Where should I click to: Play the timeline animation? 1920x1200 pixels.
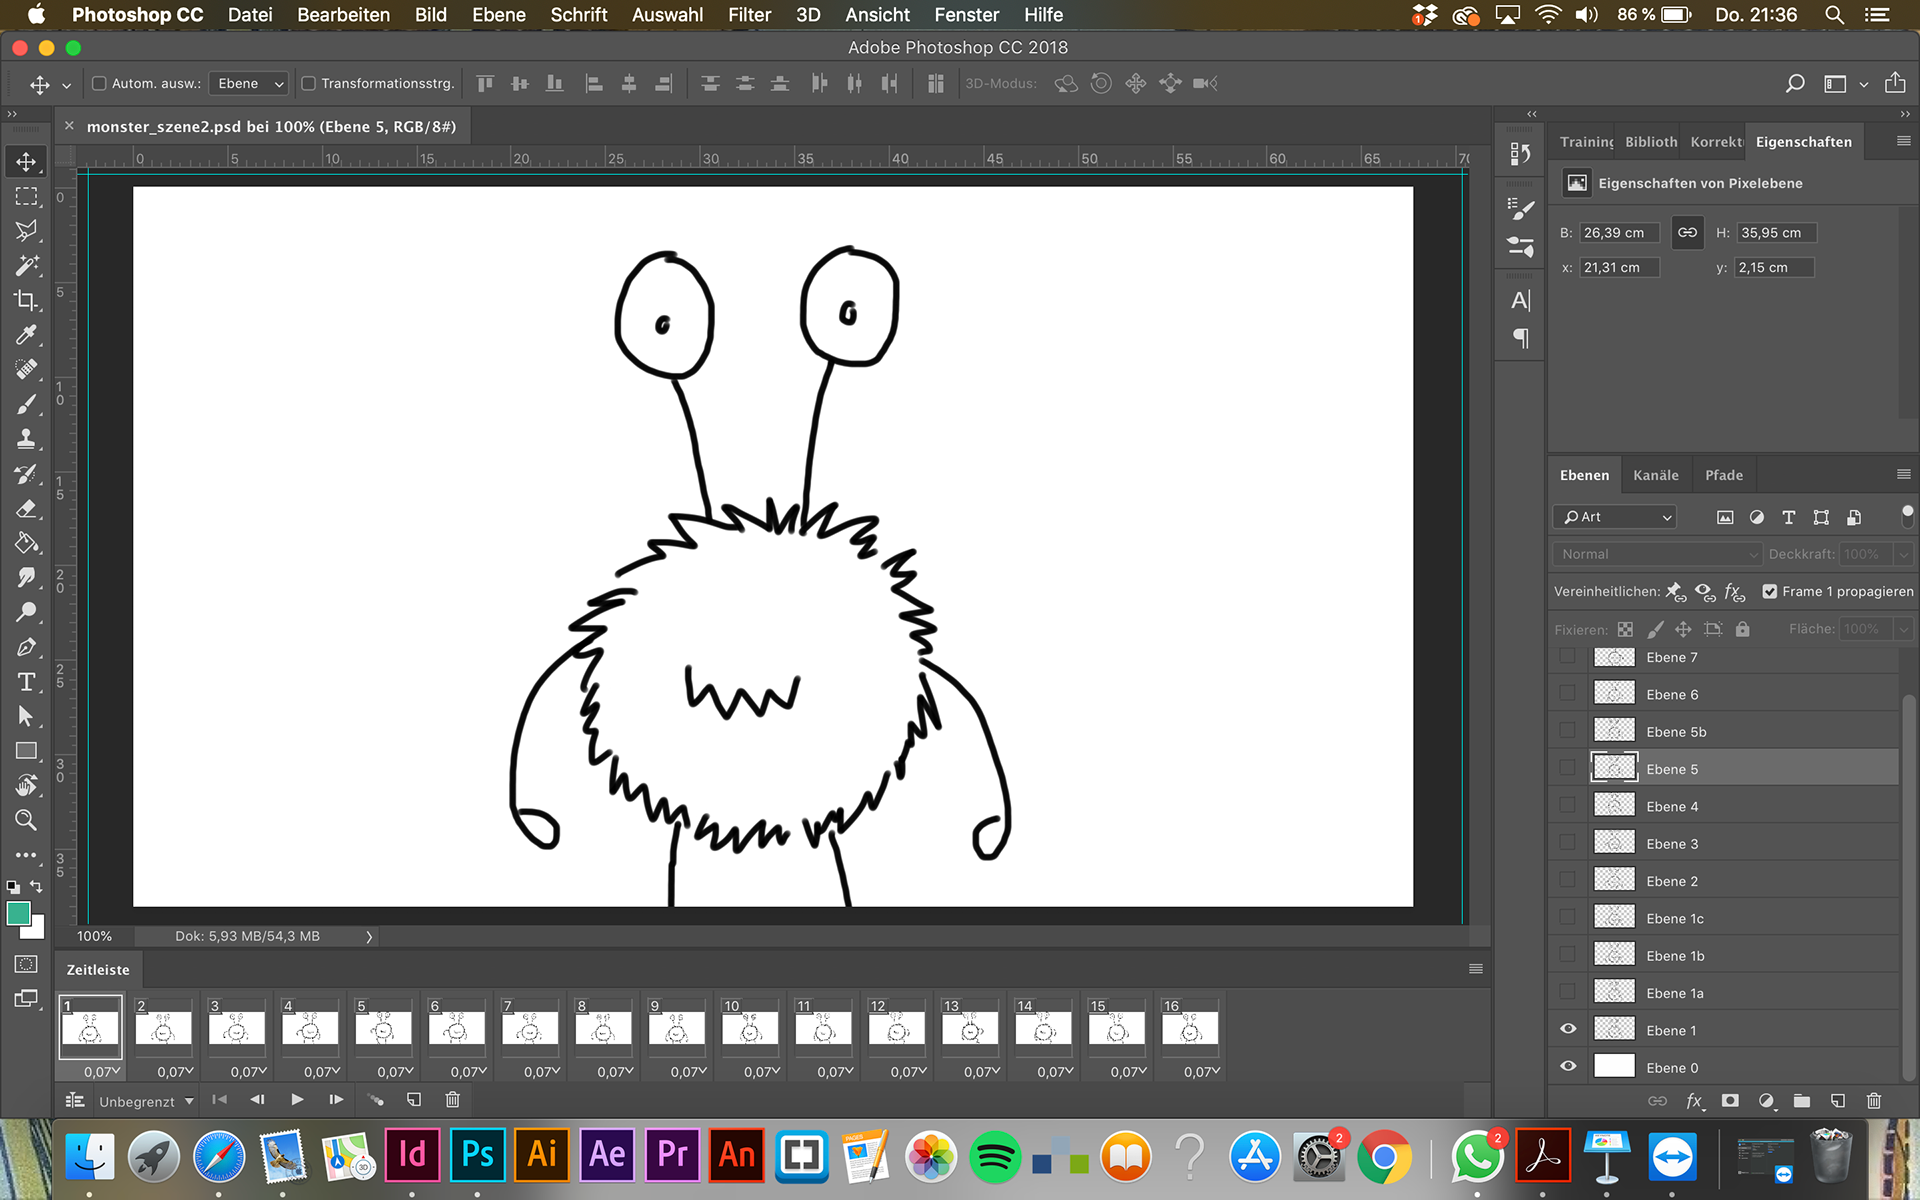[x=297, y=1100]
